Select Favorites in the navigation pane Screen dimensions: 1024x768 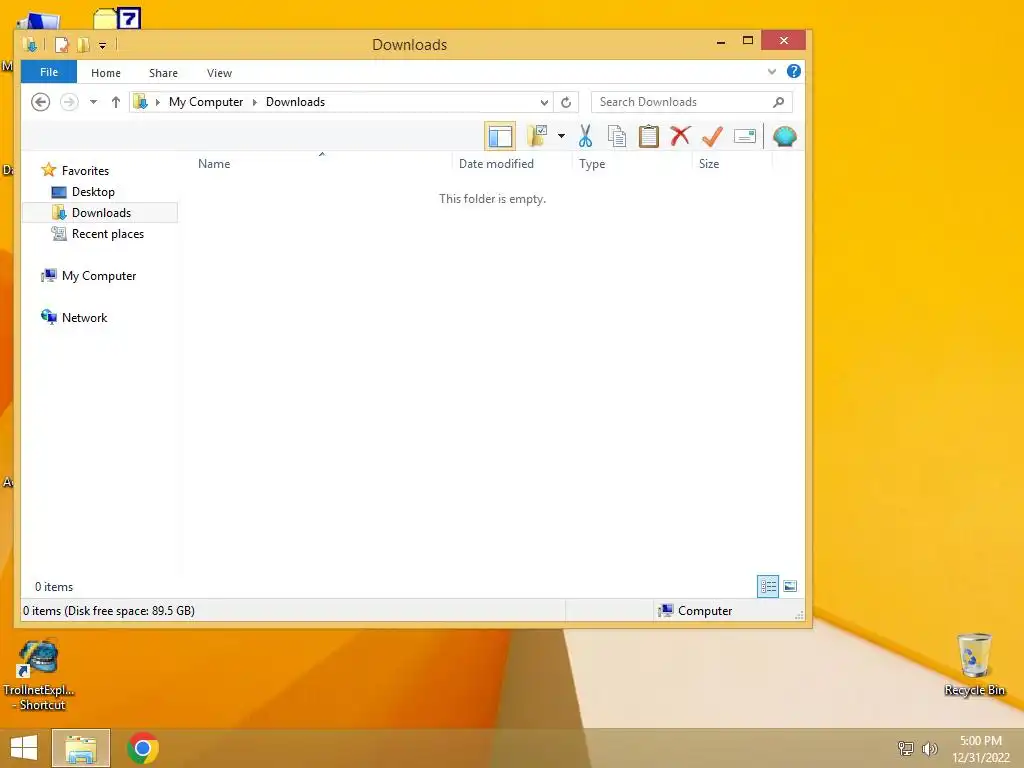click(x=86, y=170)
